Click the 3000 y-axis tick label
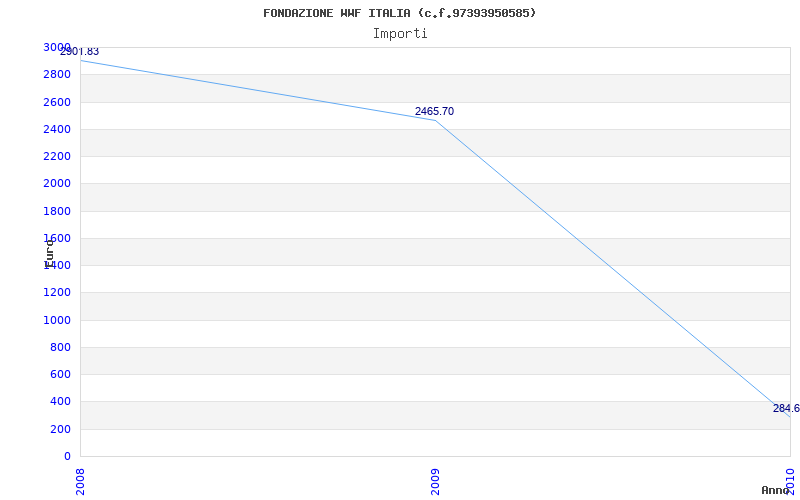800x500 pixels. pos(57,47)
